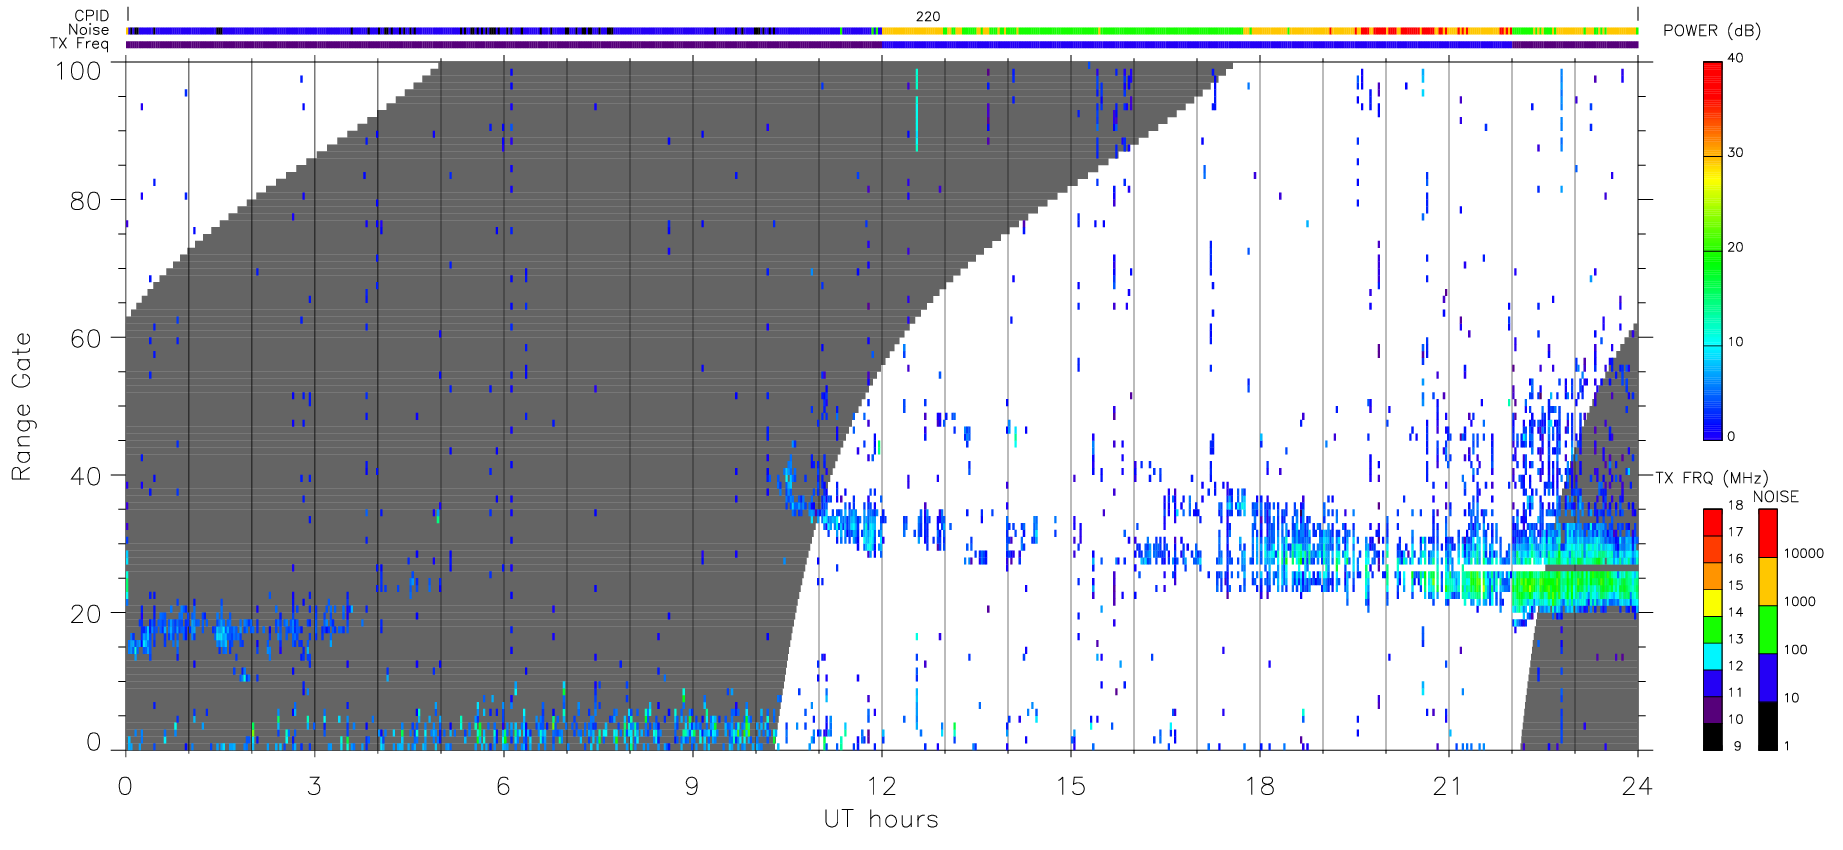Viewport: 1843px width, 850px height.
Task: Click the "40" label on POWER scale
Action: pyautogui.click(x=1735, y=58)
